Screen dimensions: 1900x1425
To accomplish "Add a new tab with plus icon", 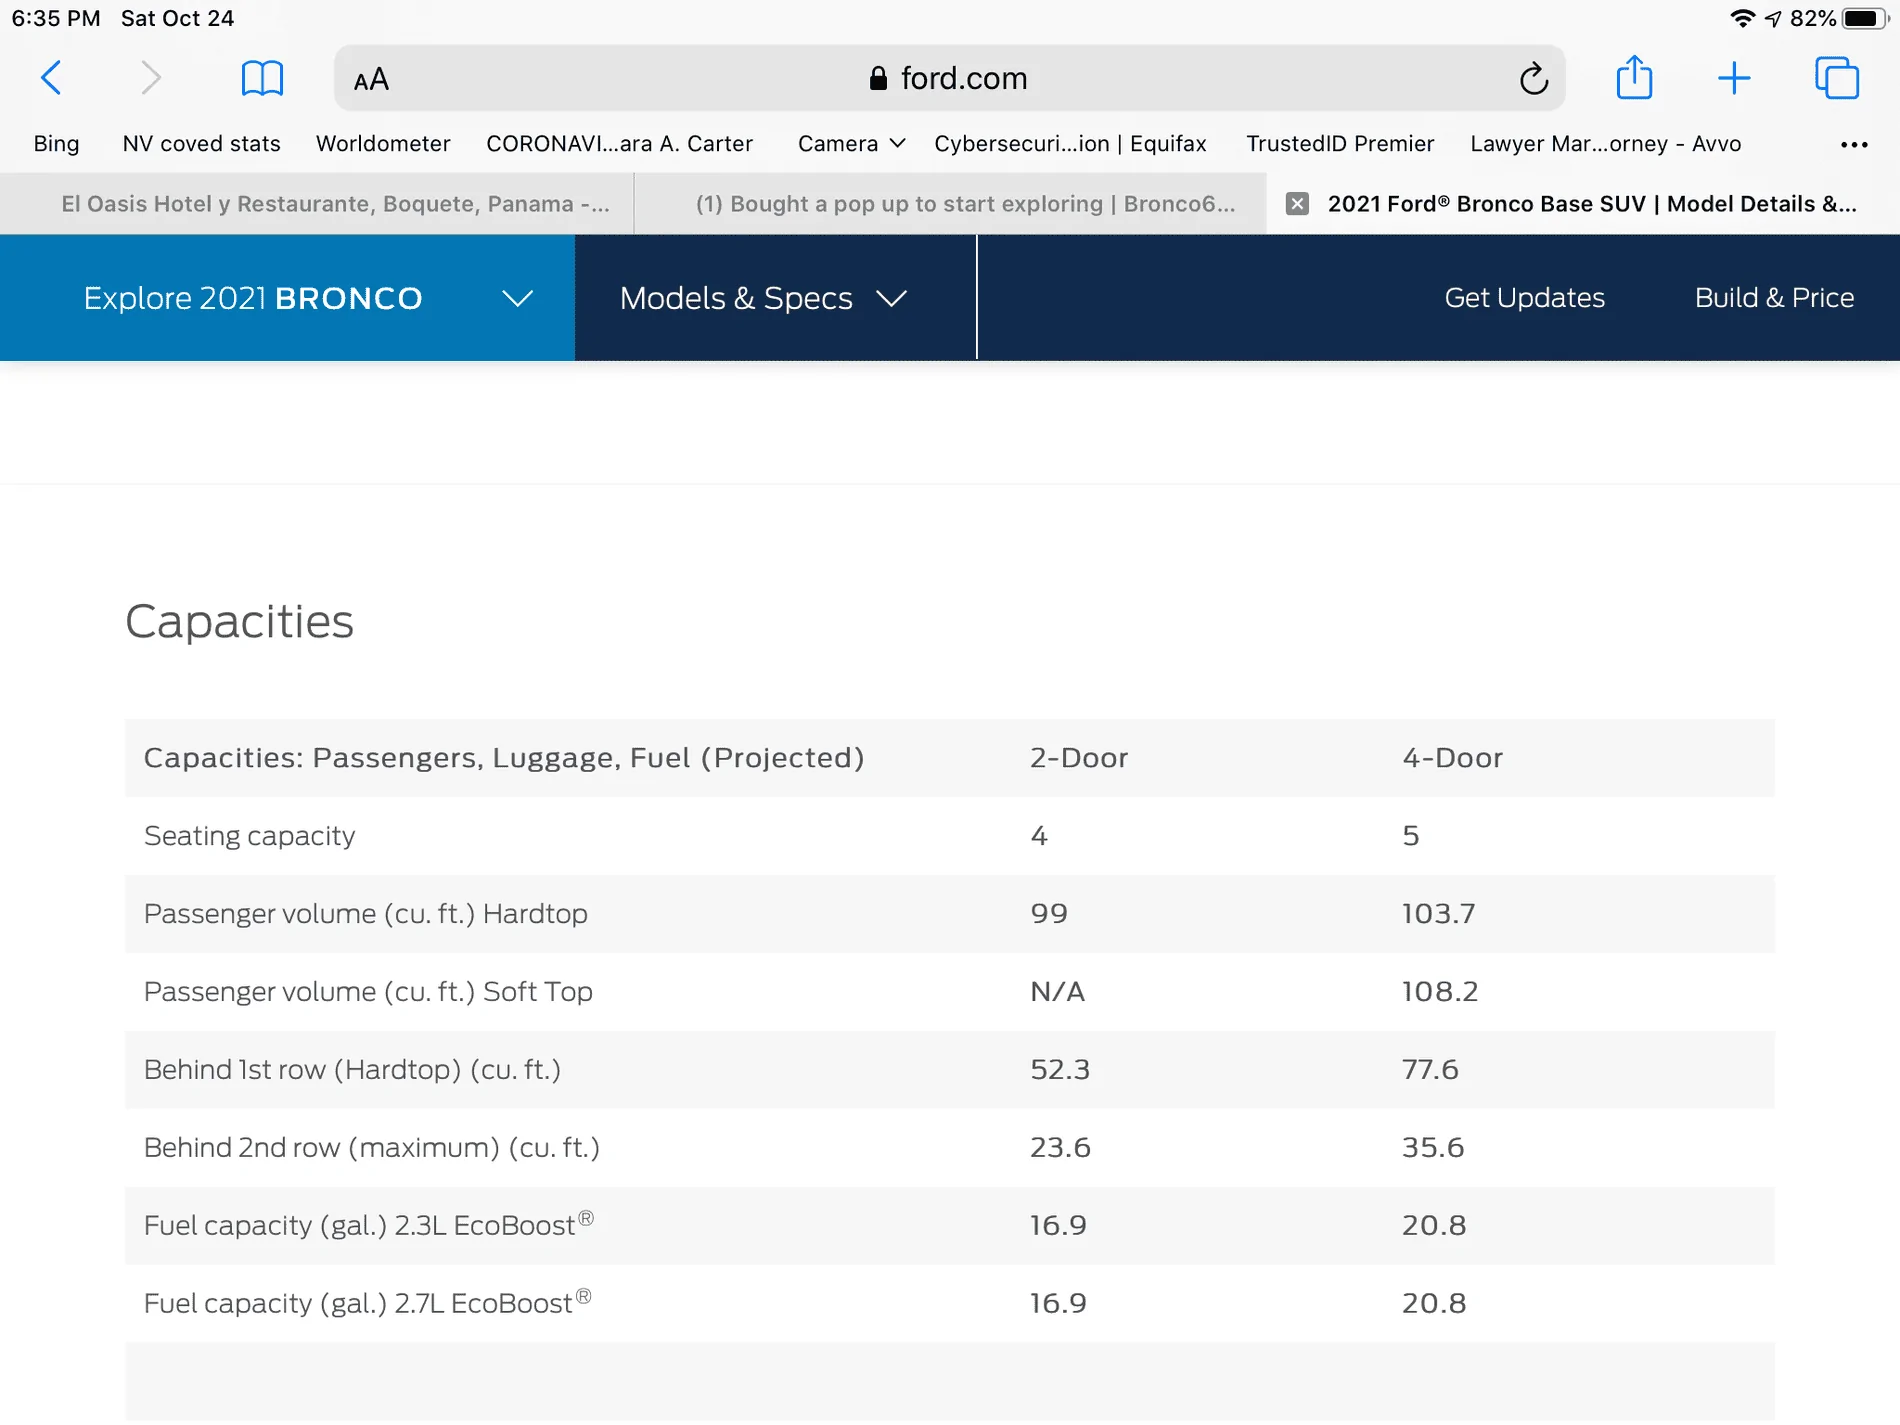I will tap(1734, 78).
